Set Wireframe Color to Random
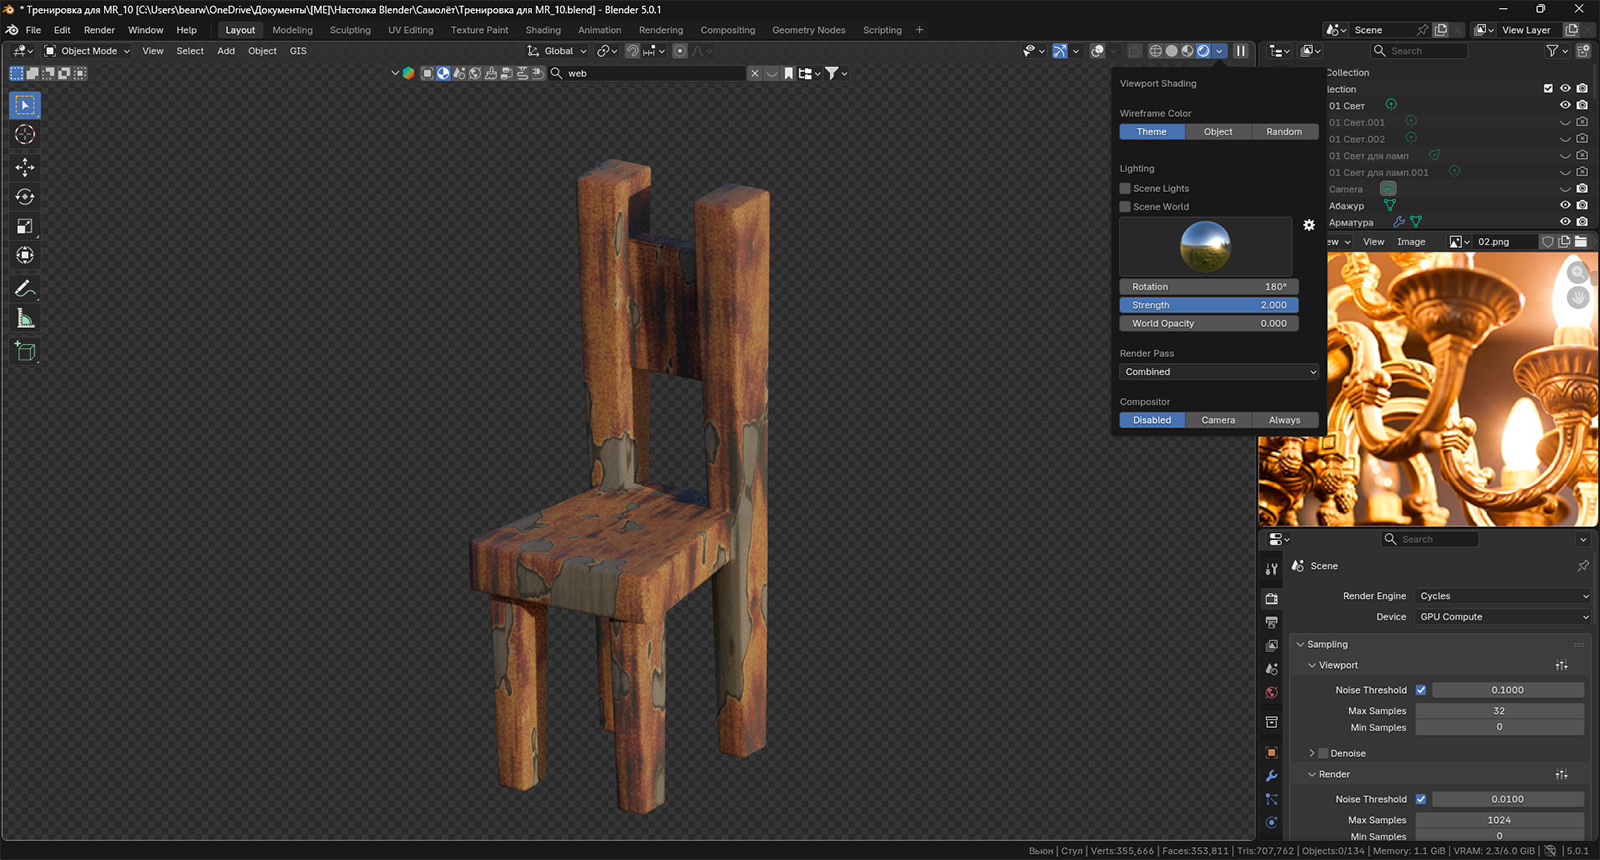Screen dimensions: 1600x860 pos(1284,132)
